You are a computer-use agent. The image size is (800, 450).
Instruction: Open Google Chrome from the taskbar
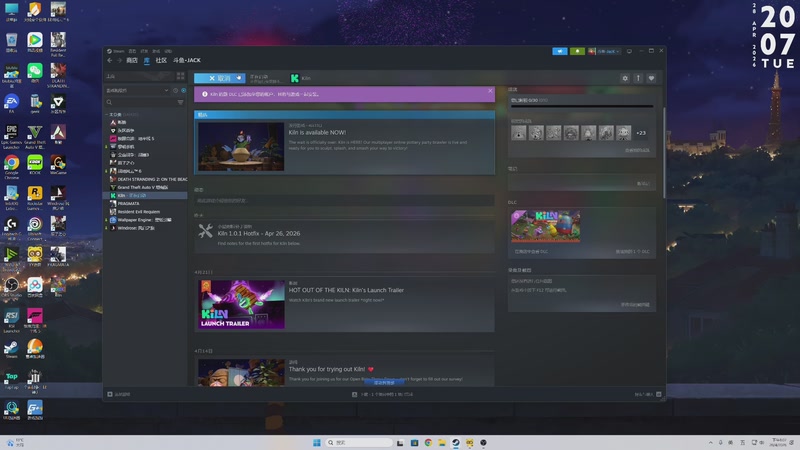[x=428, y=442]
